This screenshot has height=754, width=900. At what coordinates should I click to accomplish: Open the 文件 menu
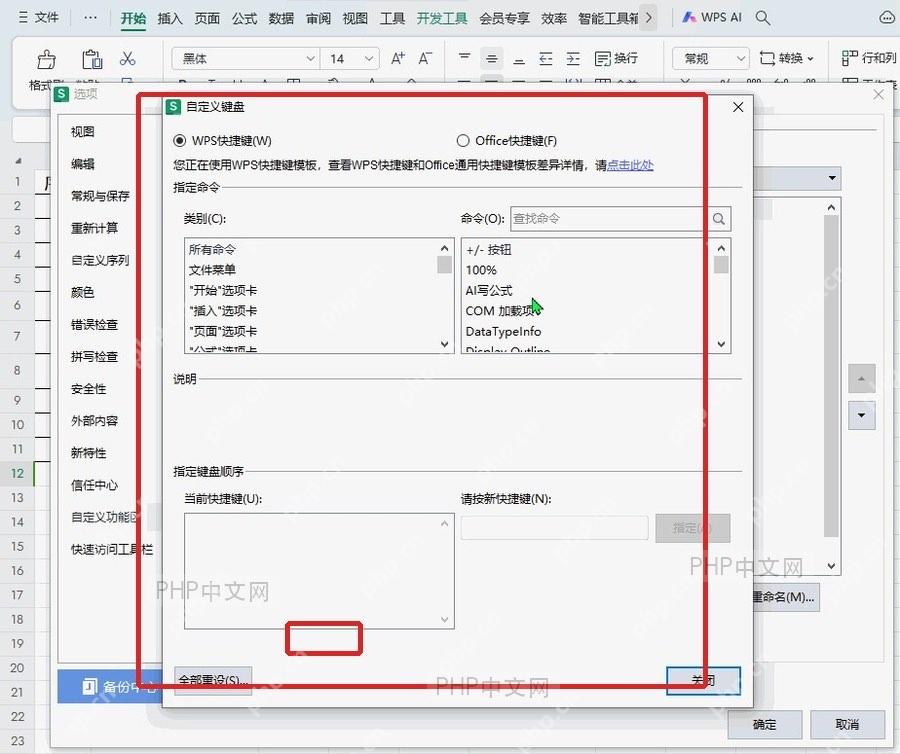pyautogui.click(x=39, y=18)
